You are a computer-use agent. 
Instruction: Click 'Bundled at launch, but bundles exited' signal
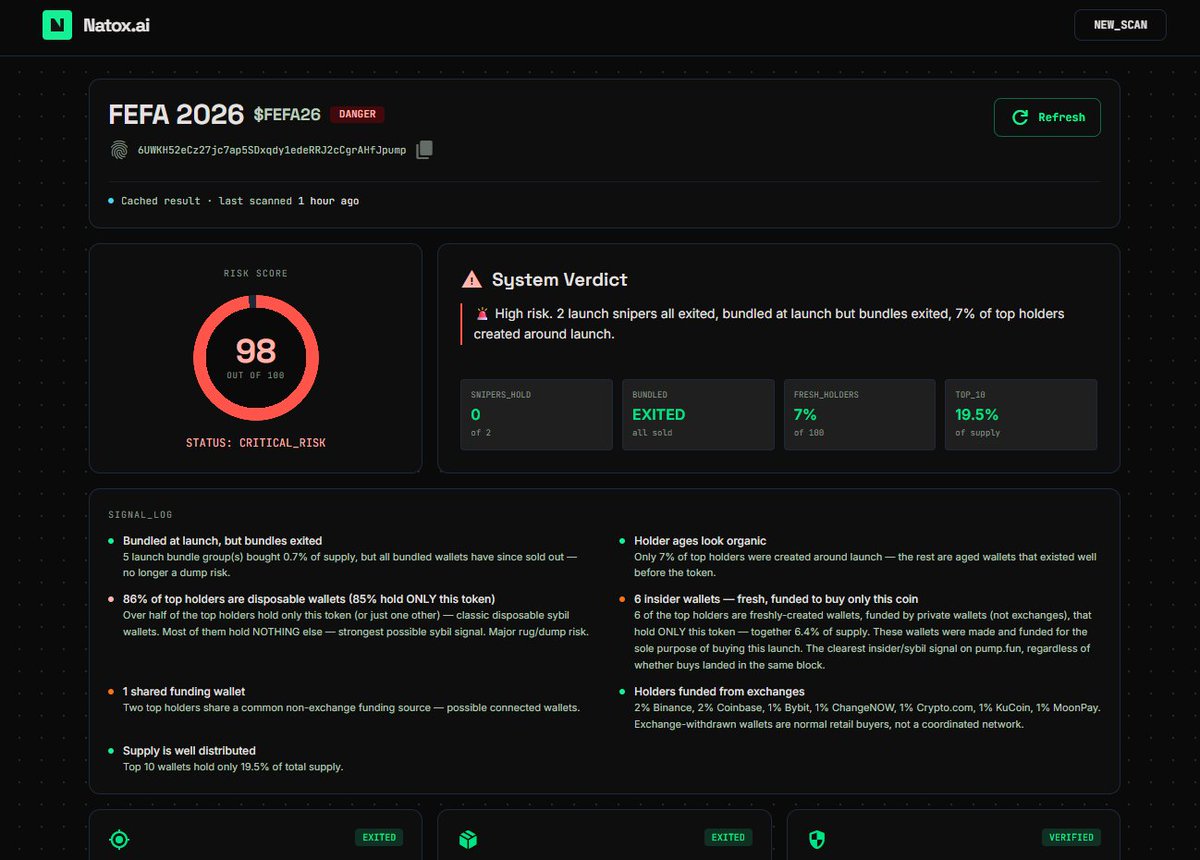(x=222, y=541)
